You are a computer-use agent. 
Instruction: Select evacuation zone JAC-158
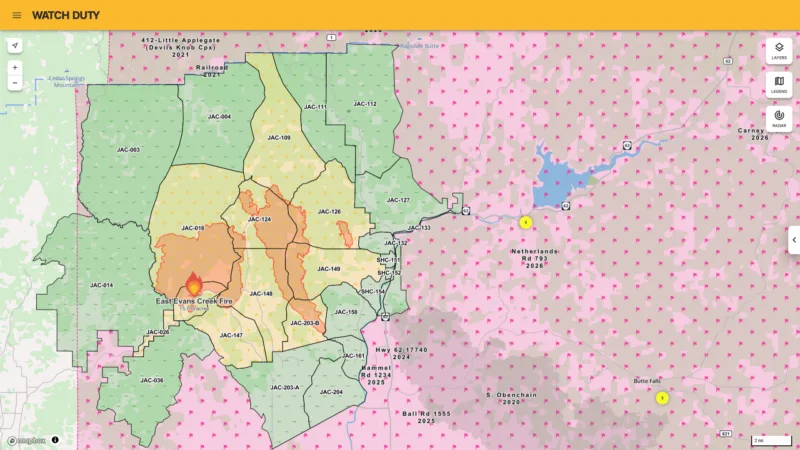click(x=346, y=312)
